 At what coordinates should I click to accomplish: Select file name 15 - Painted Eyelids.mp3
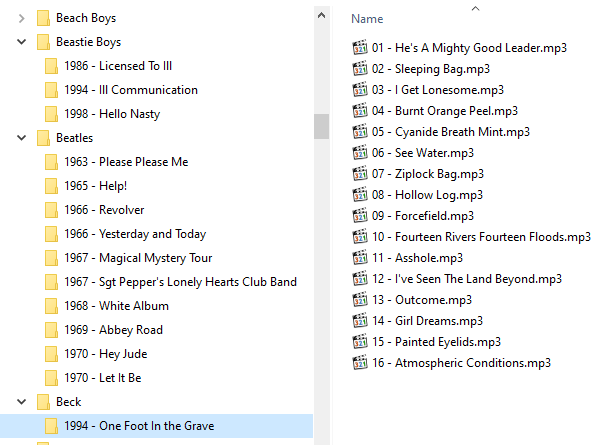click(x=436, y=342)
